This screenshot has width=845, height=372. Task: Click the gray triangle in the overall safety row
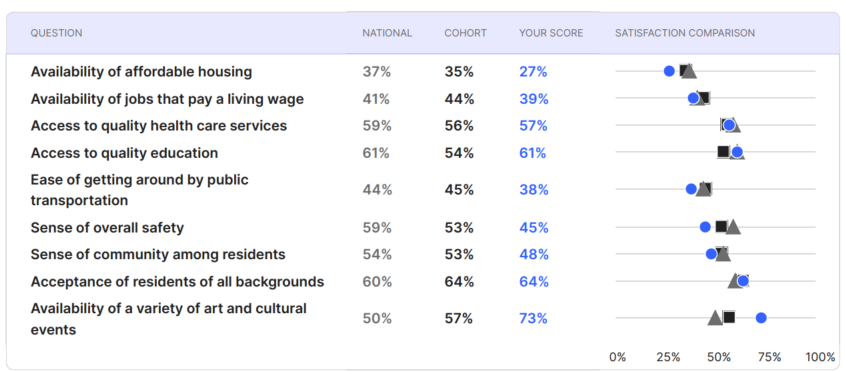(x=733, y=227)
